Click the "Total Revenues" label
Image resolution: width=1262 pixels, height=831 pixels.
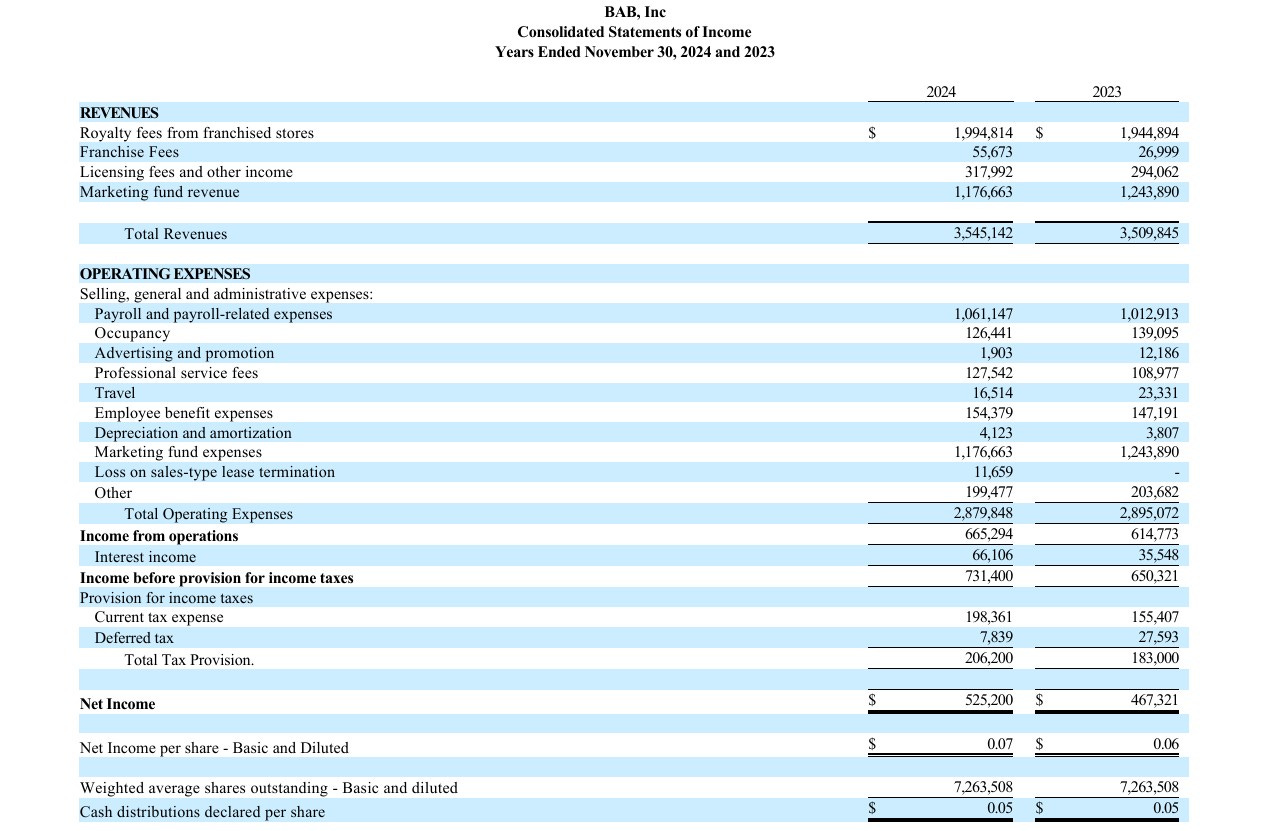tap(176, 234)
